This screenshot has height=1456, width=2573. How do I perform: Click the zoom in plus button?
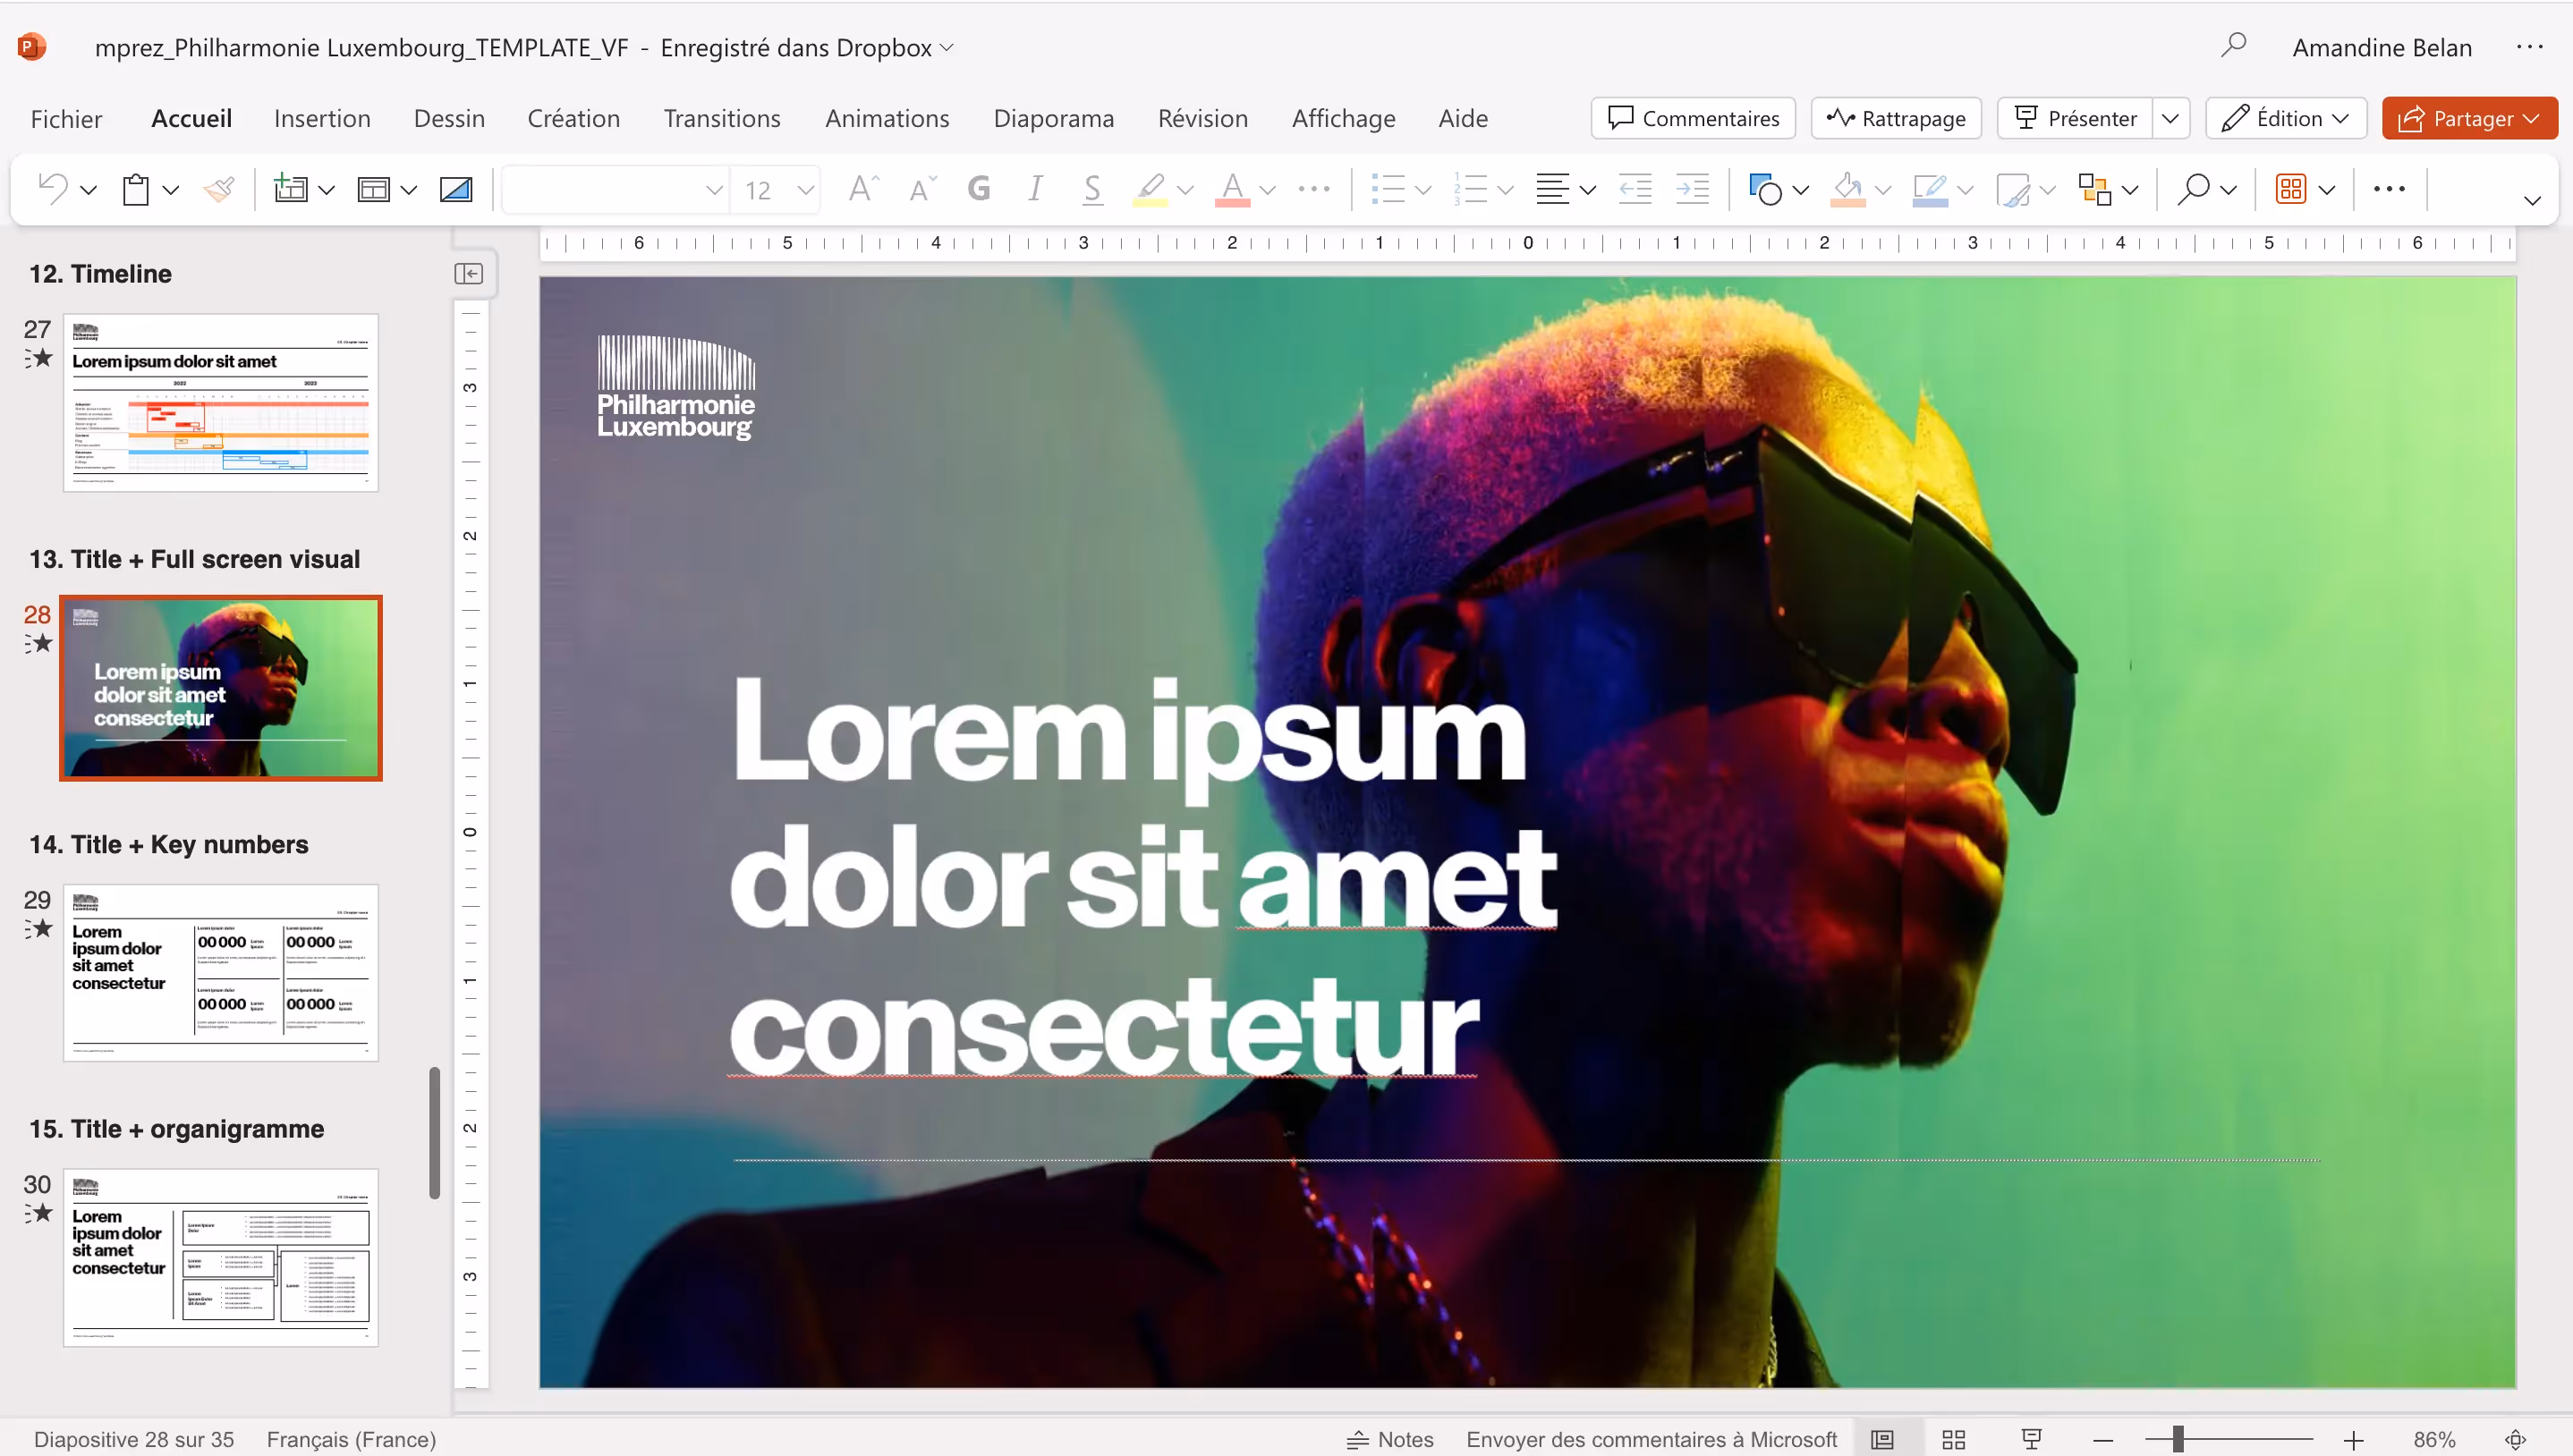point(2354,1440)
